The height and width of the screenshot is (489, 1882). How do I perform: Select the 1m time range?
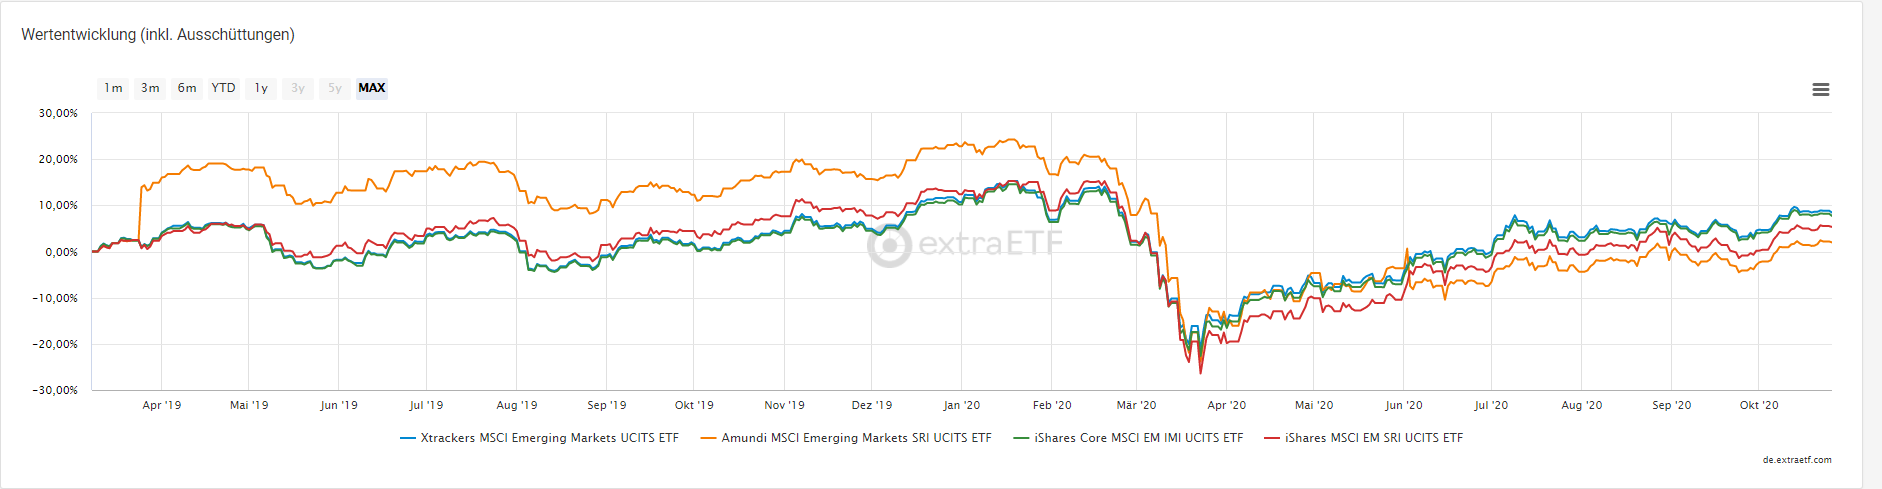[113, 88]
